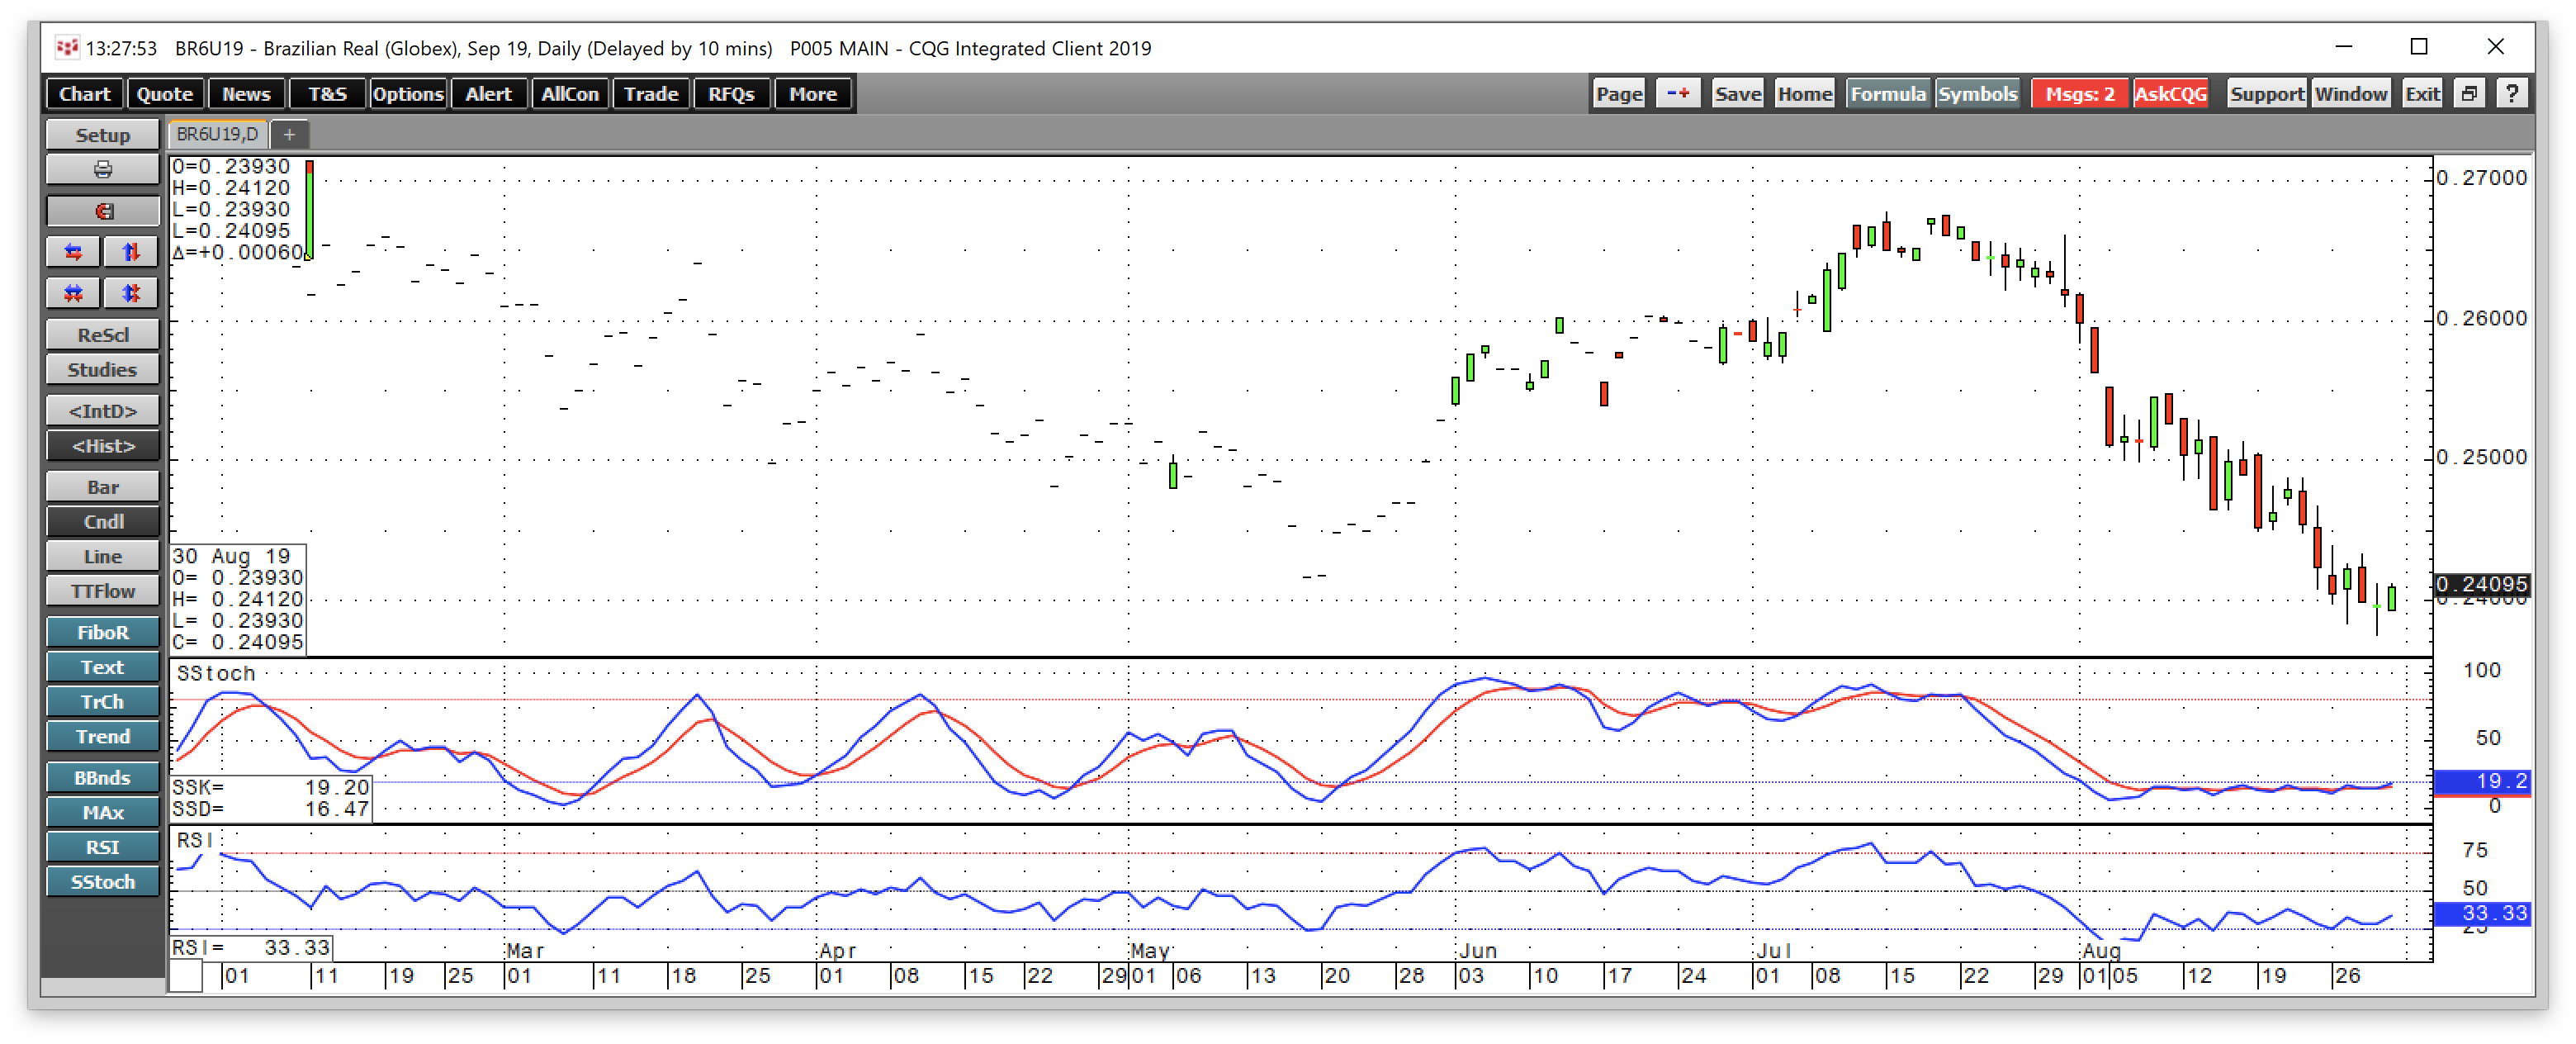Click the vertical scroll arrows icon

point(131,251)
